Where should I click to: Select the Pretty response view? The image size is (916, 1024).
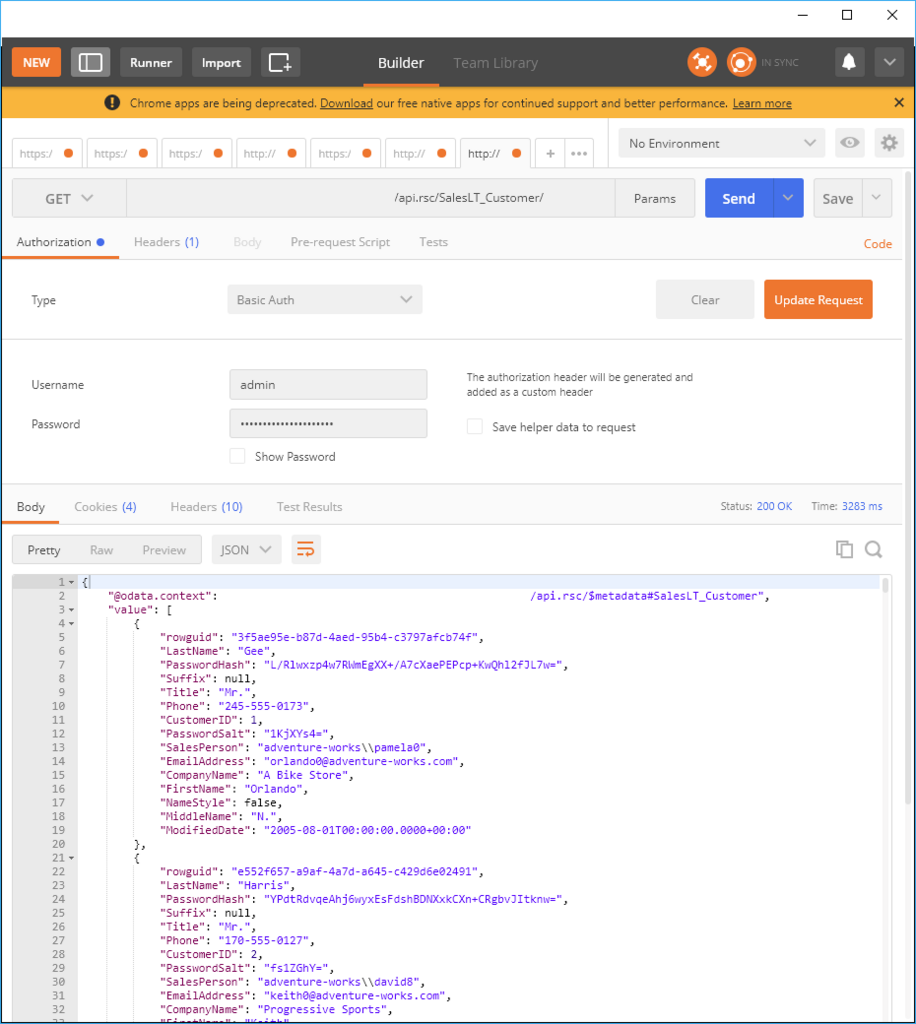tap(44, 550)
